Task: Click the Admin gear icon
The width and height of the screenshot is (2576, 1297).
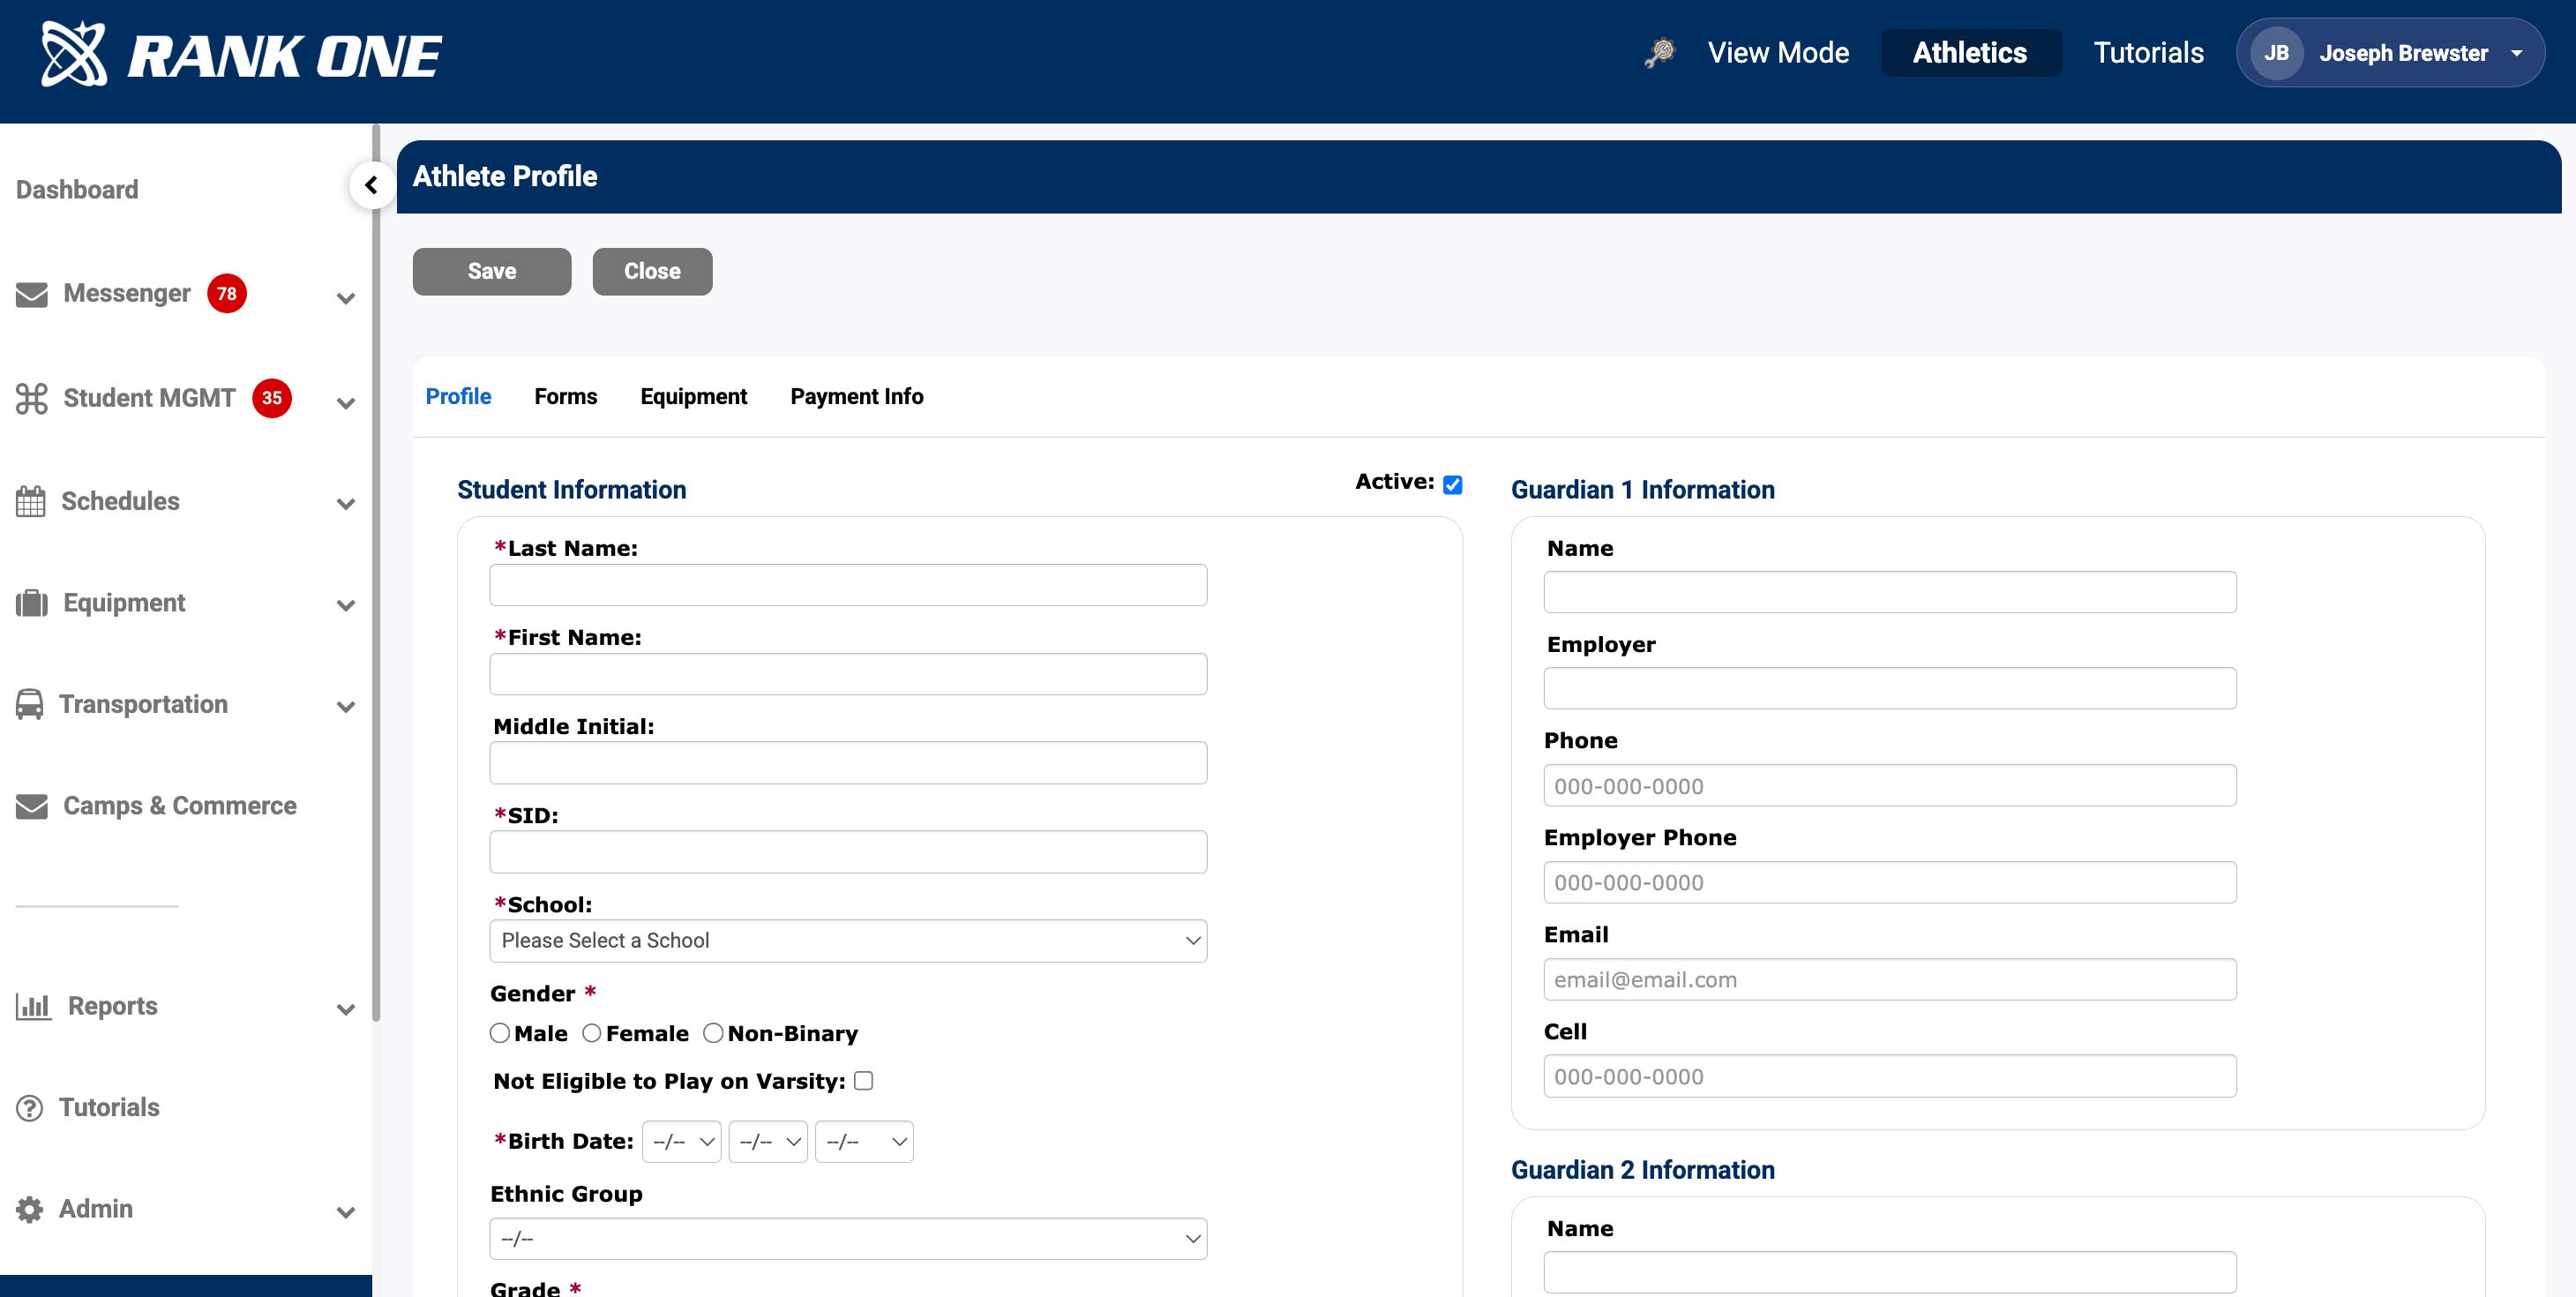Action: (30, 1209)
